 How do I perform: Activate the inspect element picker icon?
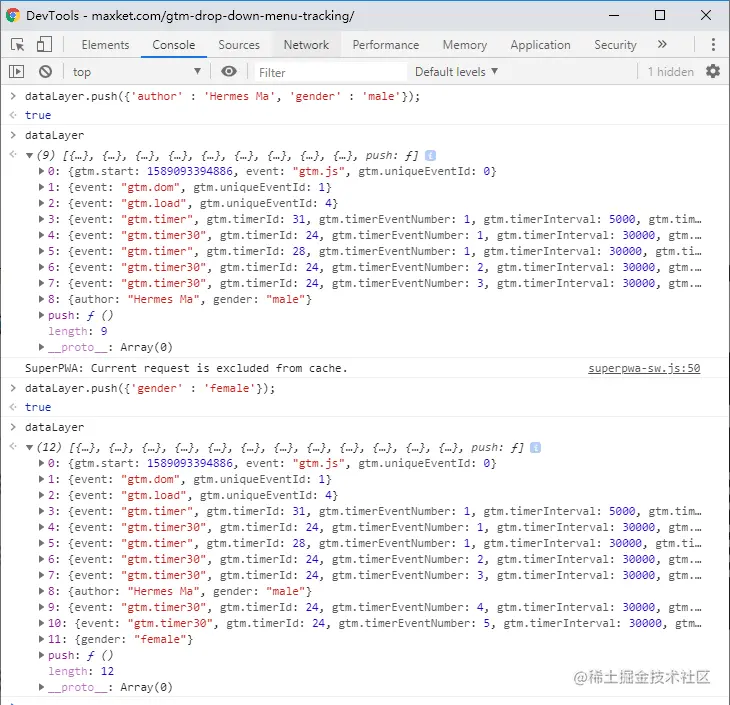(18, 45)
